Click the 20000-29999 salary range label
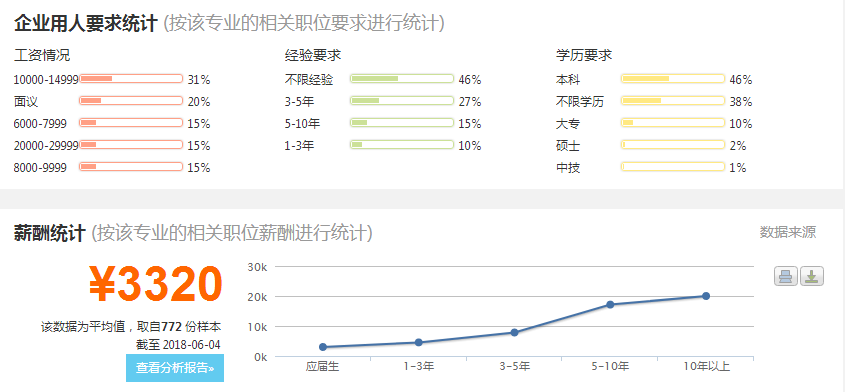This screenshot has width=845, height=392. (x=46, y=146)
